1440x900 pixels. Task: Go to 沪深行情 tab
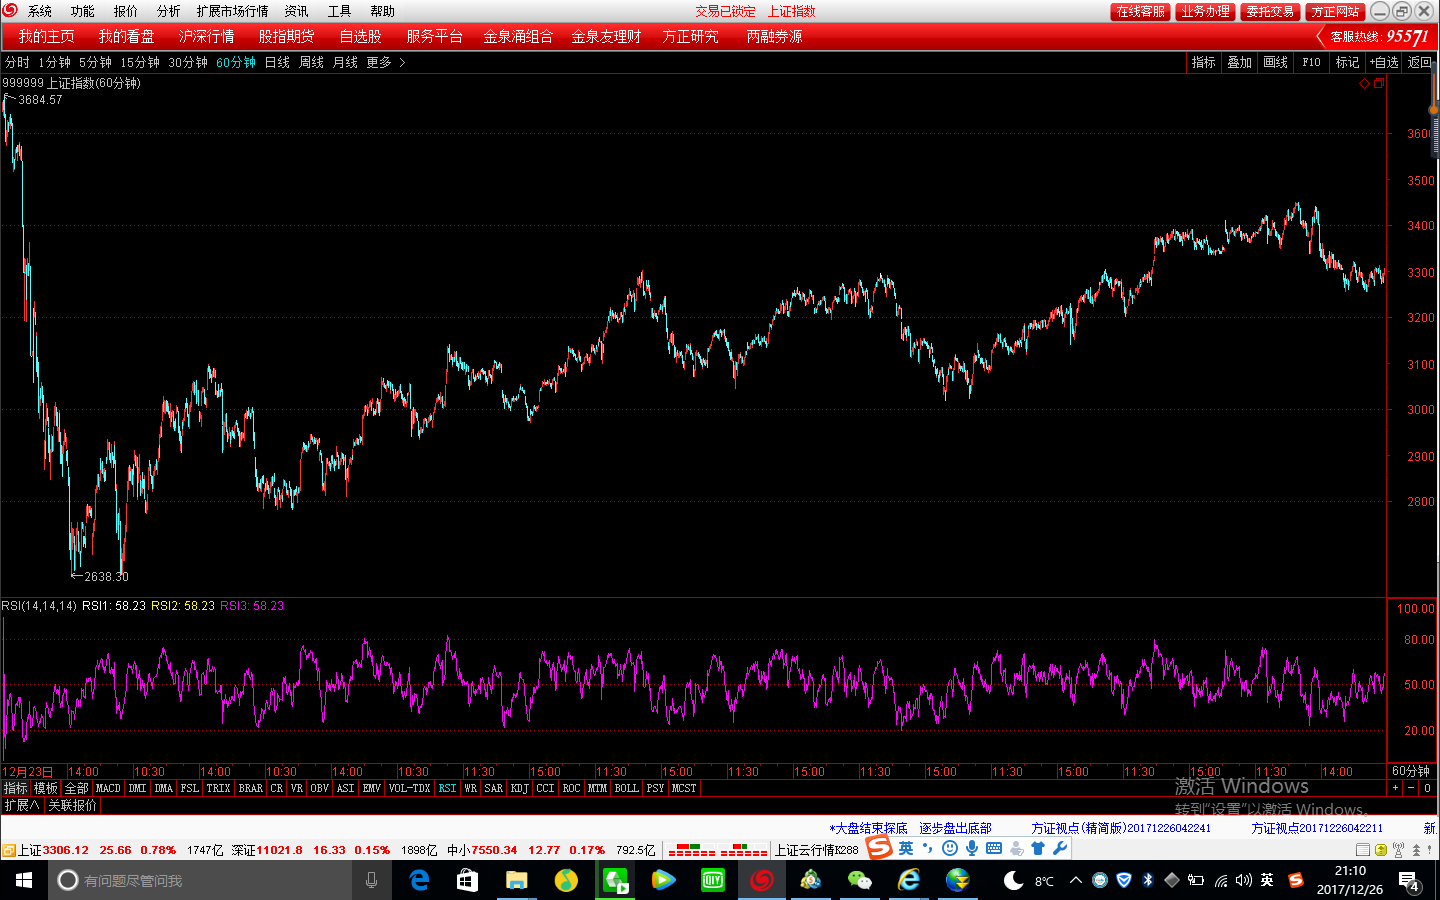(x=206, y=36)
